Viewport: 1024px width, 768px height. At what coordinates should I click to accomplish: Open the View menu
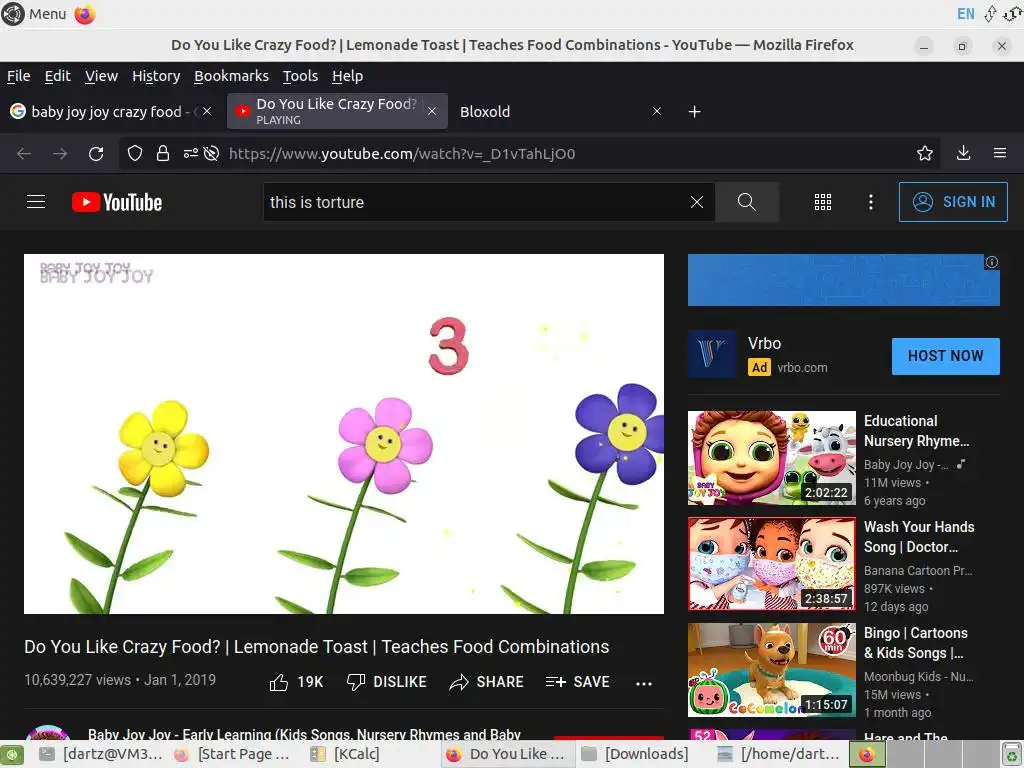click(x=101, y=76)
